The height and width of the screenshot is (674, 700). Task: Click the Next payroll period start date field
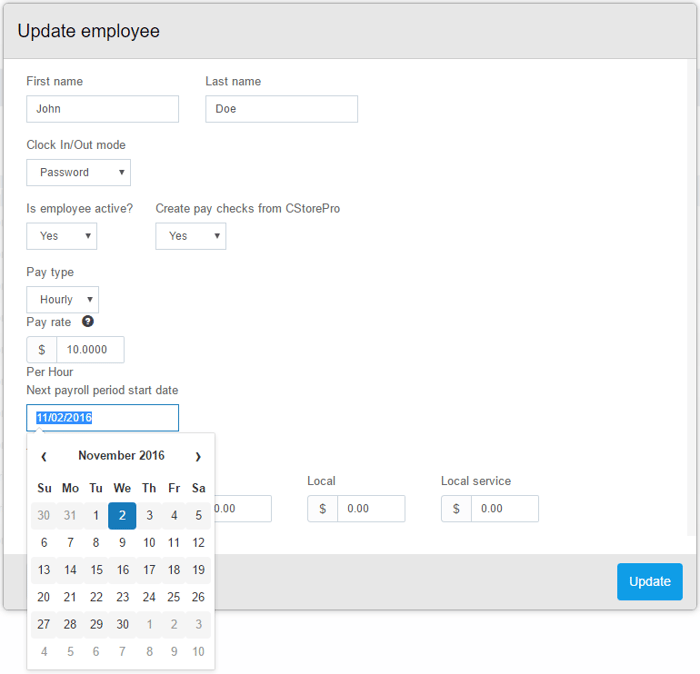coord(102,418)
